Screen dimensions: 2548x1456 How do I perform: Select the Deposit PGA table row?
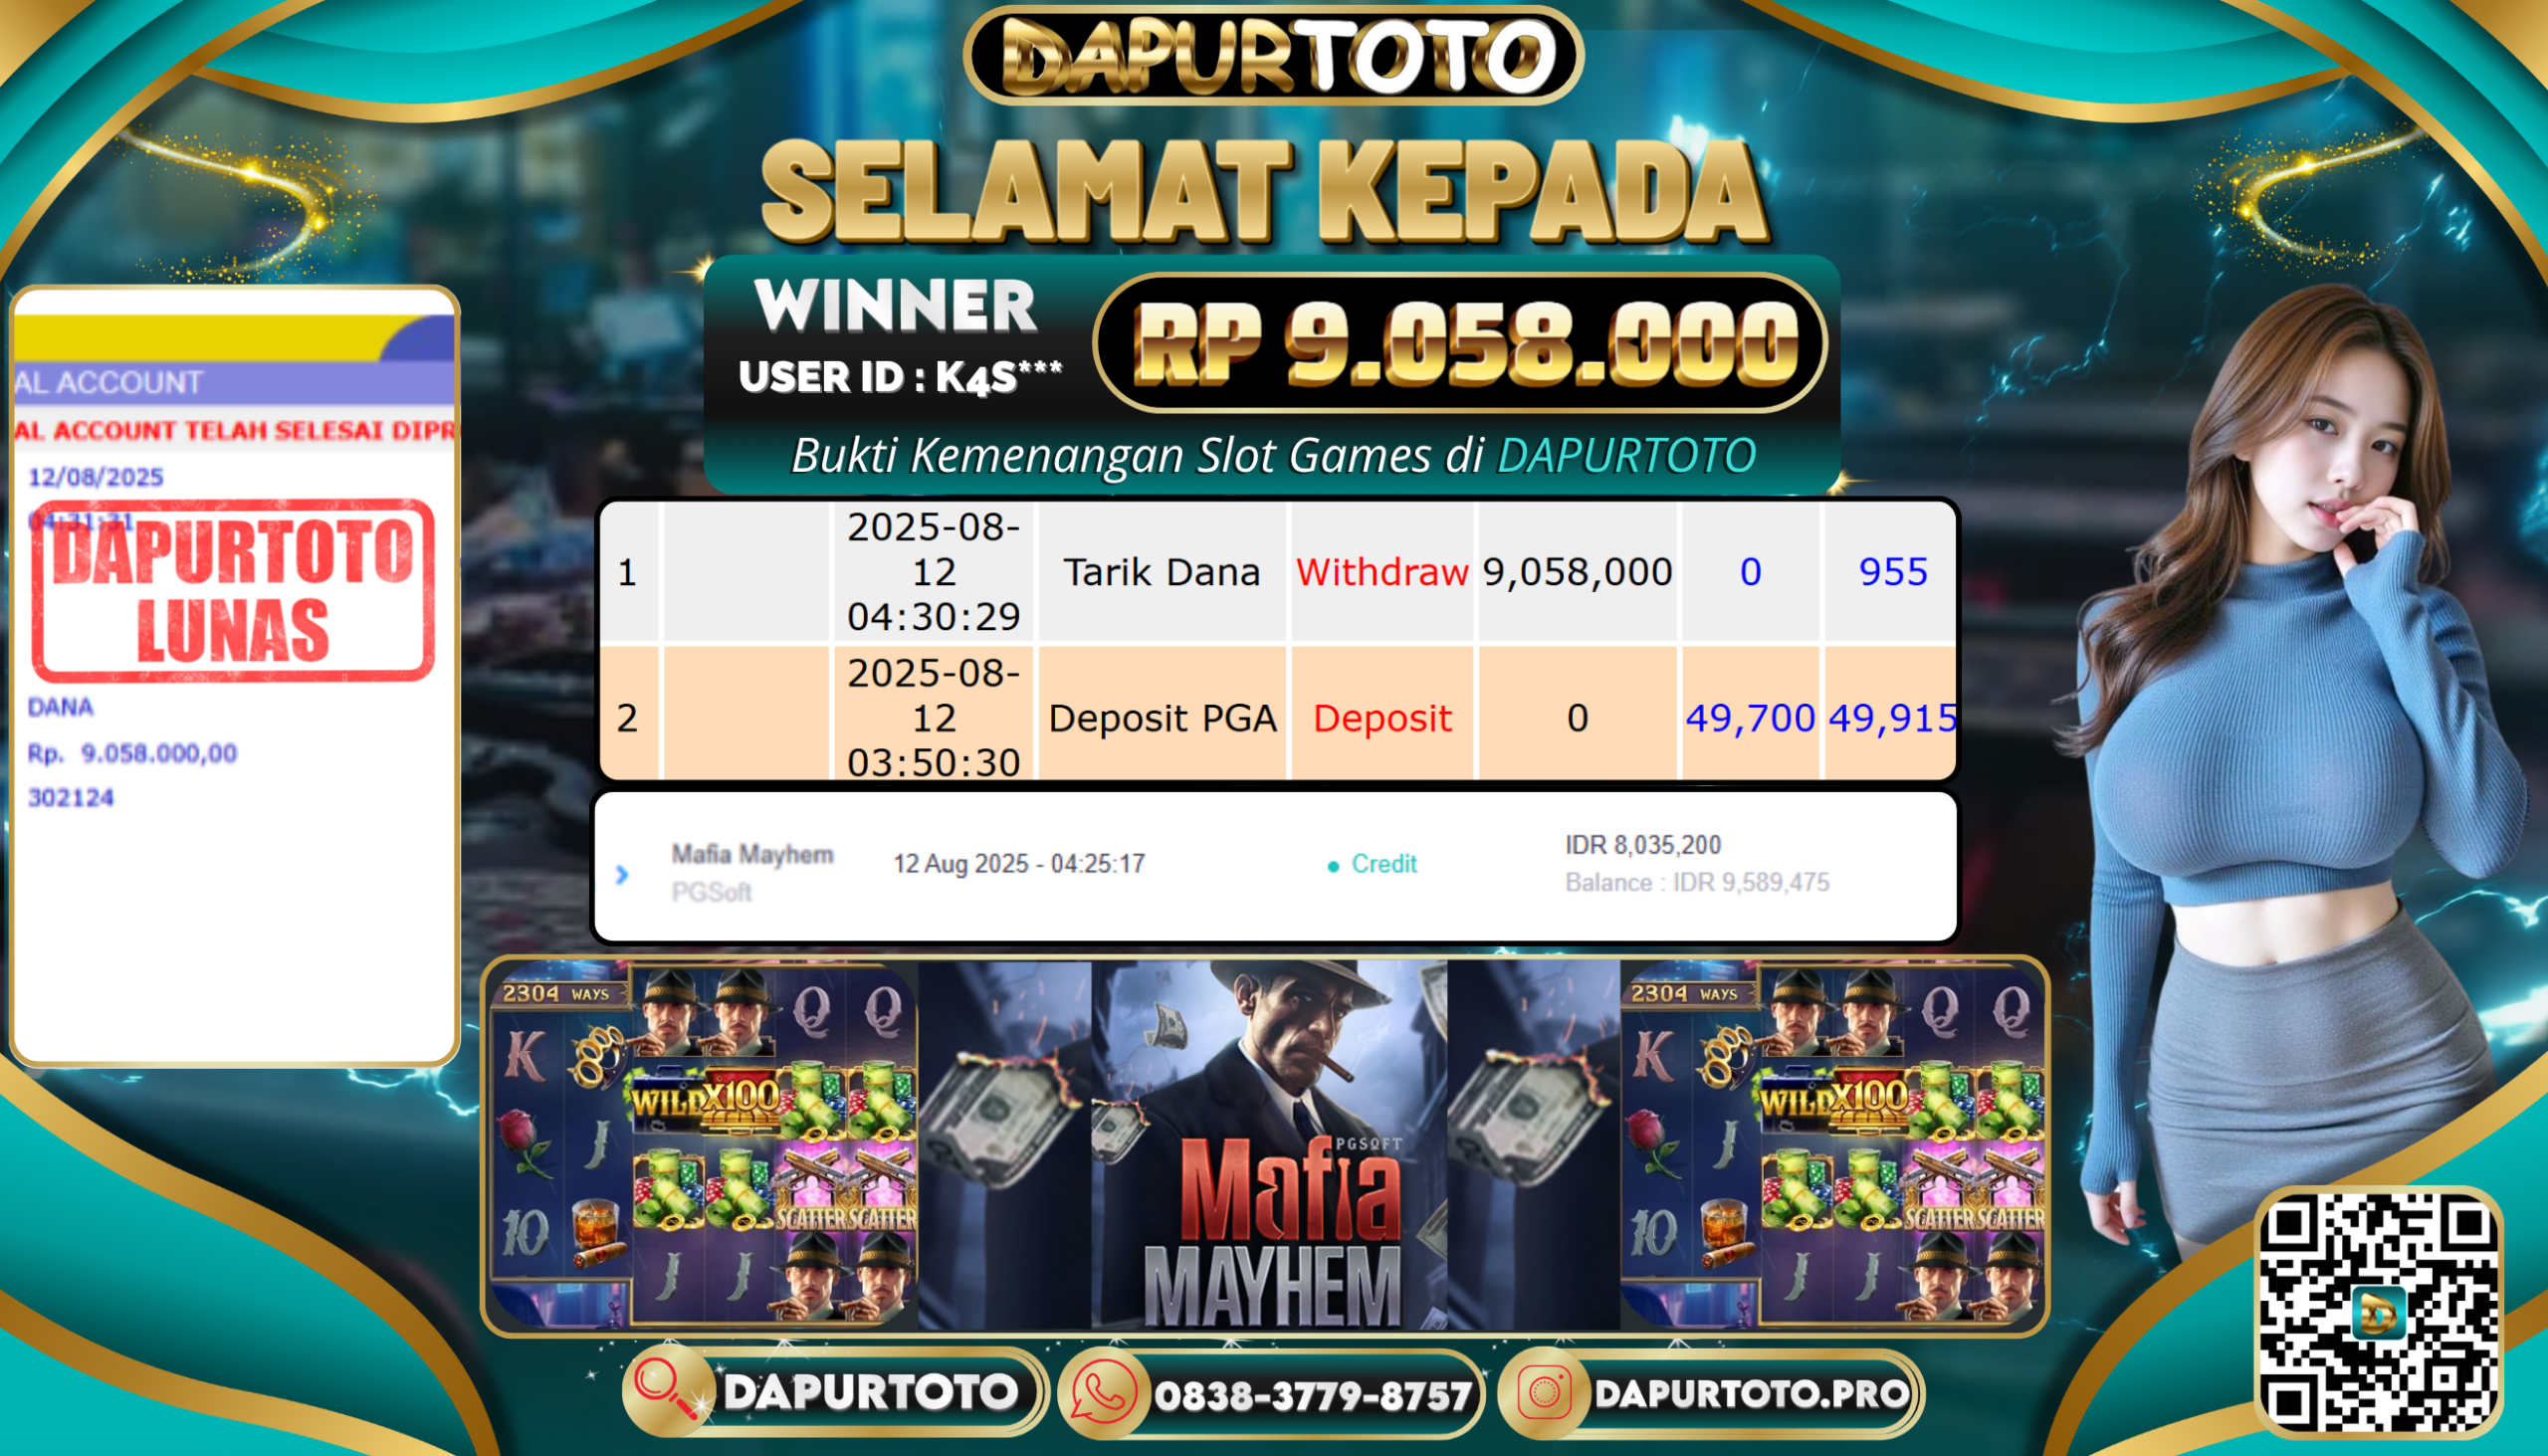[x=1277, y=714]
